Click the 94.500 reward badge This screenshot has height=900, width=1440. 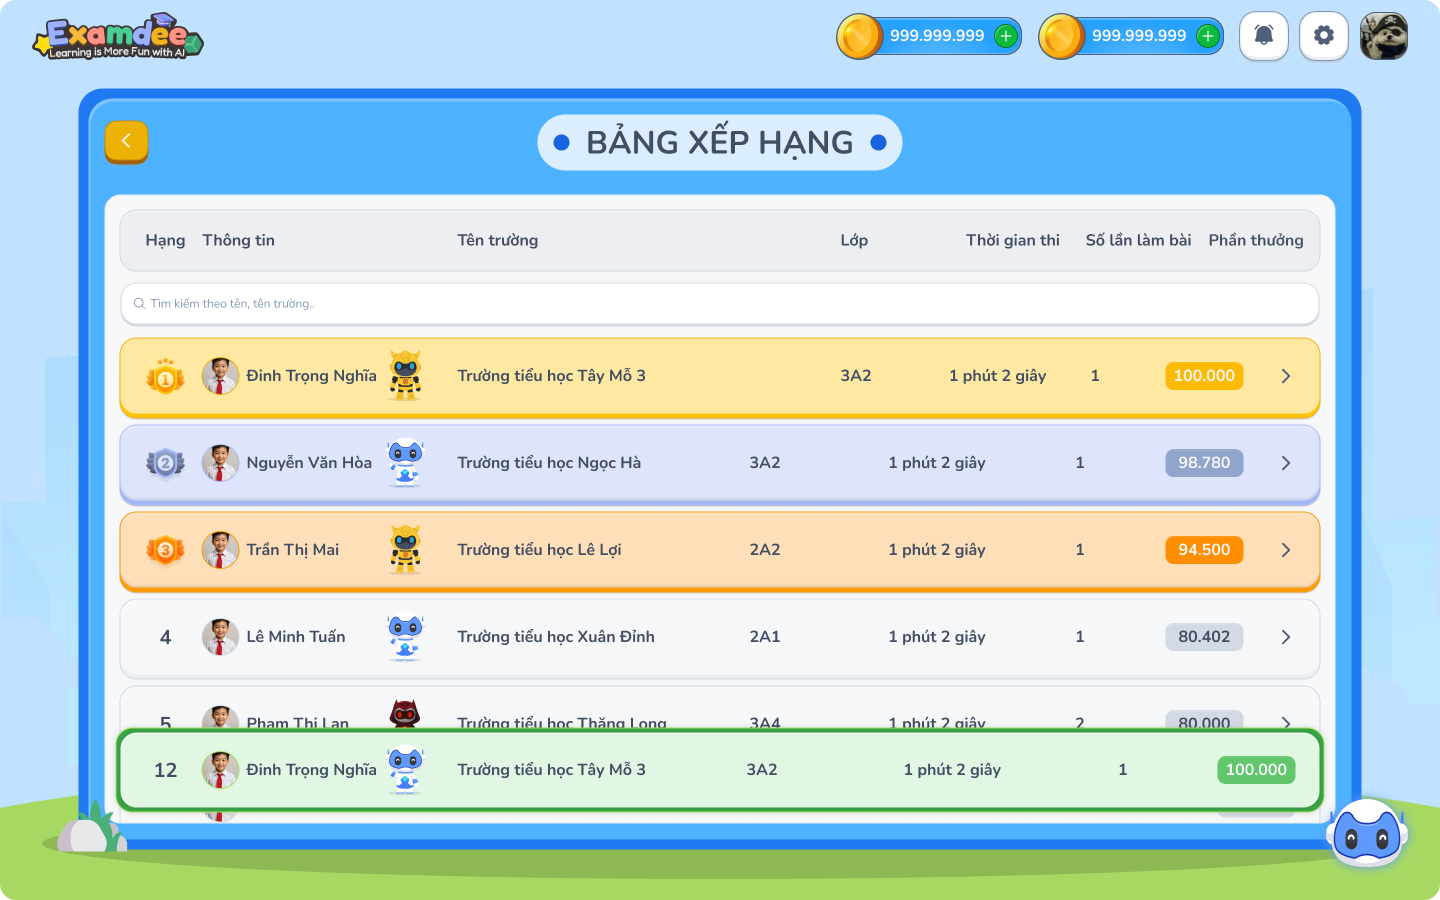tap(1204, 550)
